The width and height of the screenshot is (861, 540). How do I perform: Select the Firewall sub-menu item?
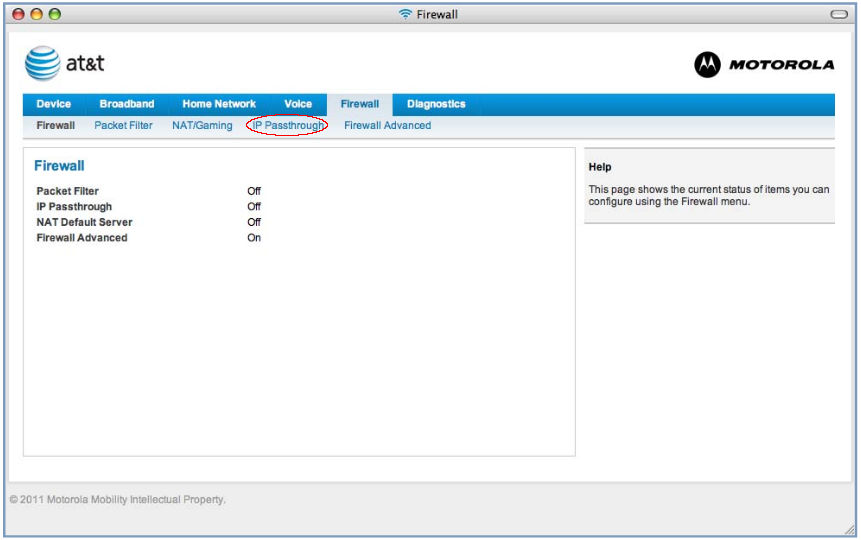click(x=56, y=126)
